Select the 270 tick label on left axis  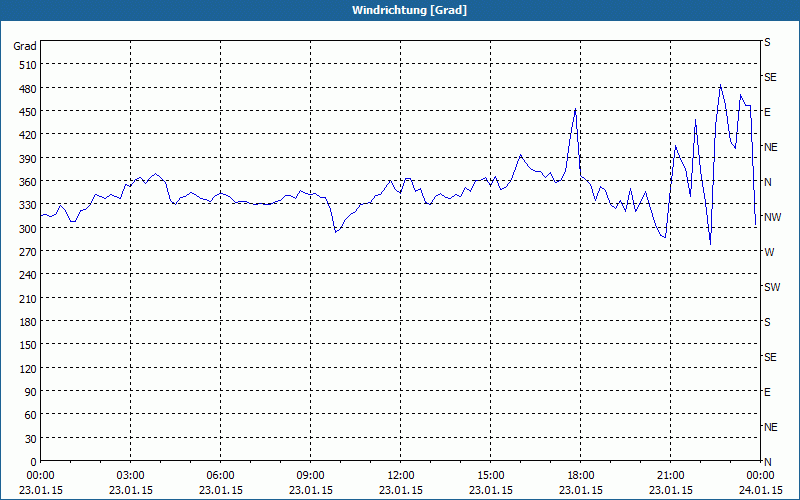click(25, 252)
